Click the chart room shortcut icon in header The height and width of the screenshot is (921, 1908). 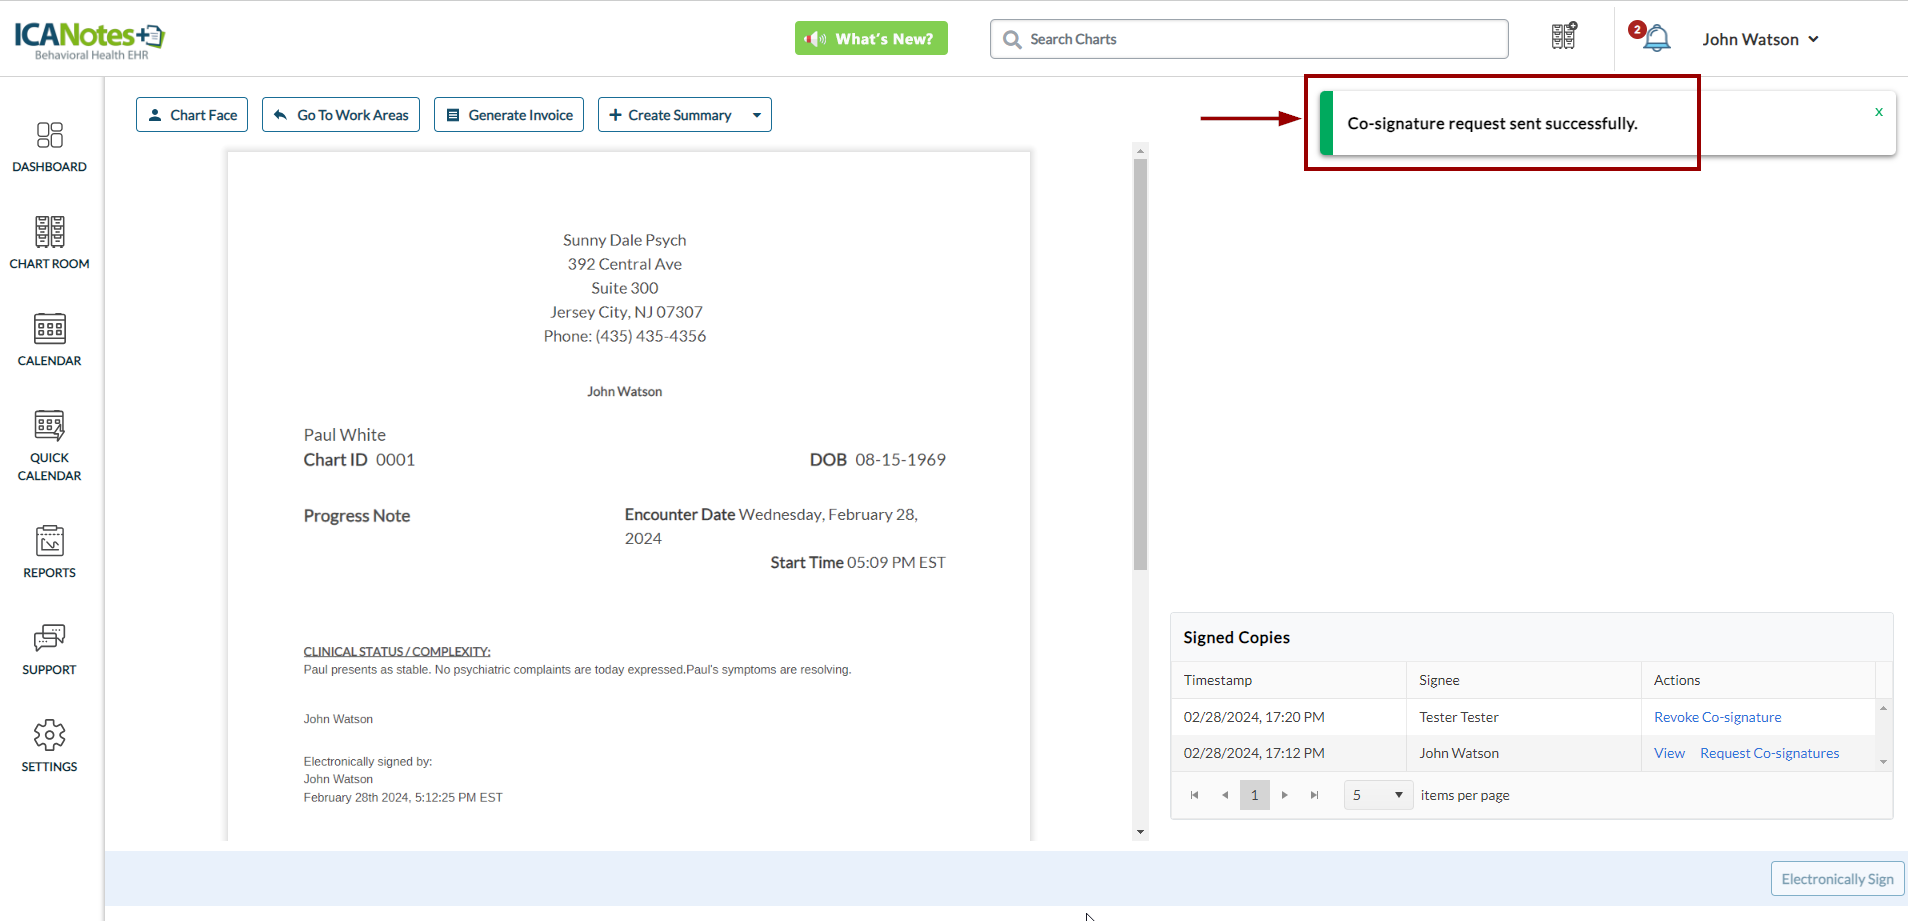click(x=1564, y=36)
